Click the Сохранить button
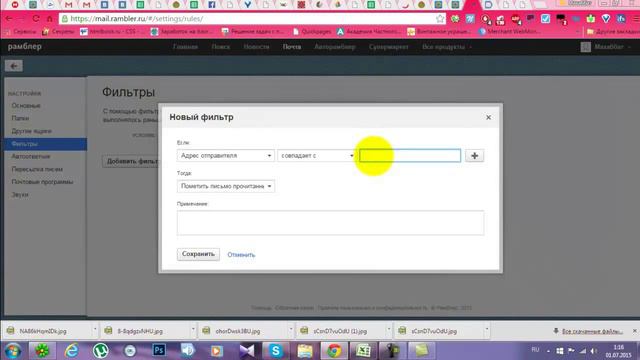Image resolution: width=640 pixels, height=360 pixels. pyautogui.click(x=198, y=254)
